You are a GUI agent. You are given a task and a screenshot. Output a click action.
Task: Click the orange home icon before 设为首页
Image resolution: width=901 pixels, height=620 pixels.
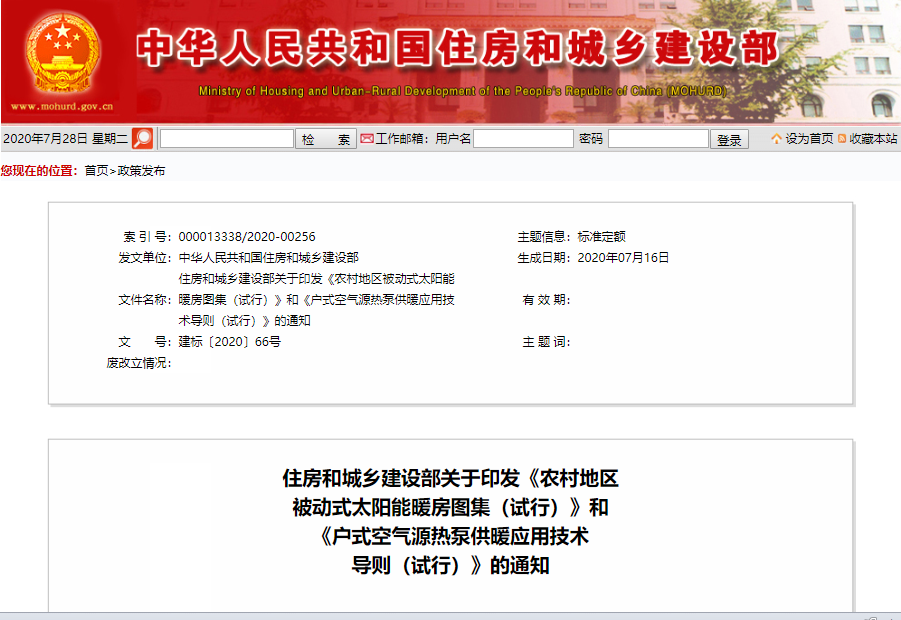[x=775, y=138]
